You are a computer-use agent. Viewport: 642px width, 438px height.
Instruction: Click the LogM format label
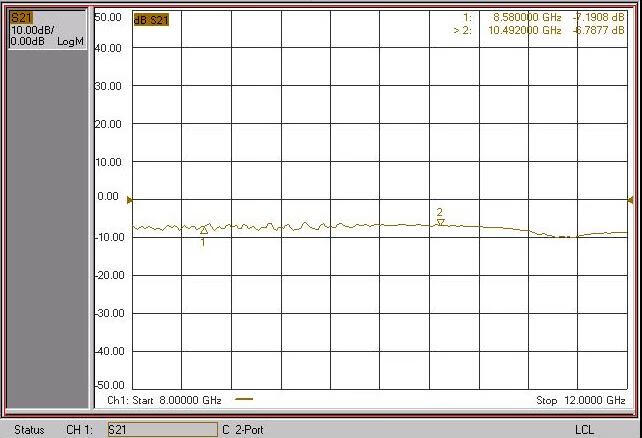point(69,39)
